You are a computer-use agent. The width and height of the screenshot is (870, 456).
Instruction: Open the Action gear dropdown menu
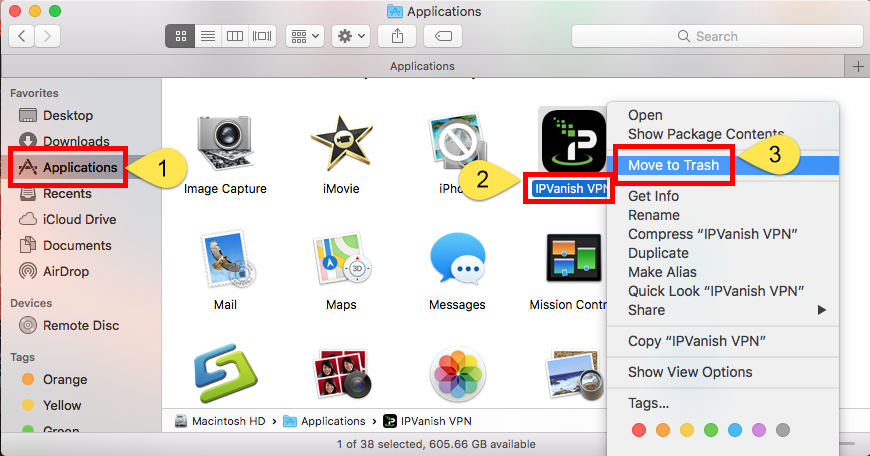[351, 36]
